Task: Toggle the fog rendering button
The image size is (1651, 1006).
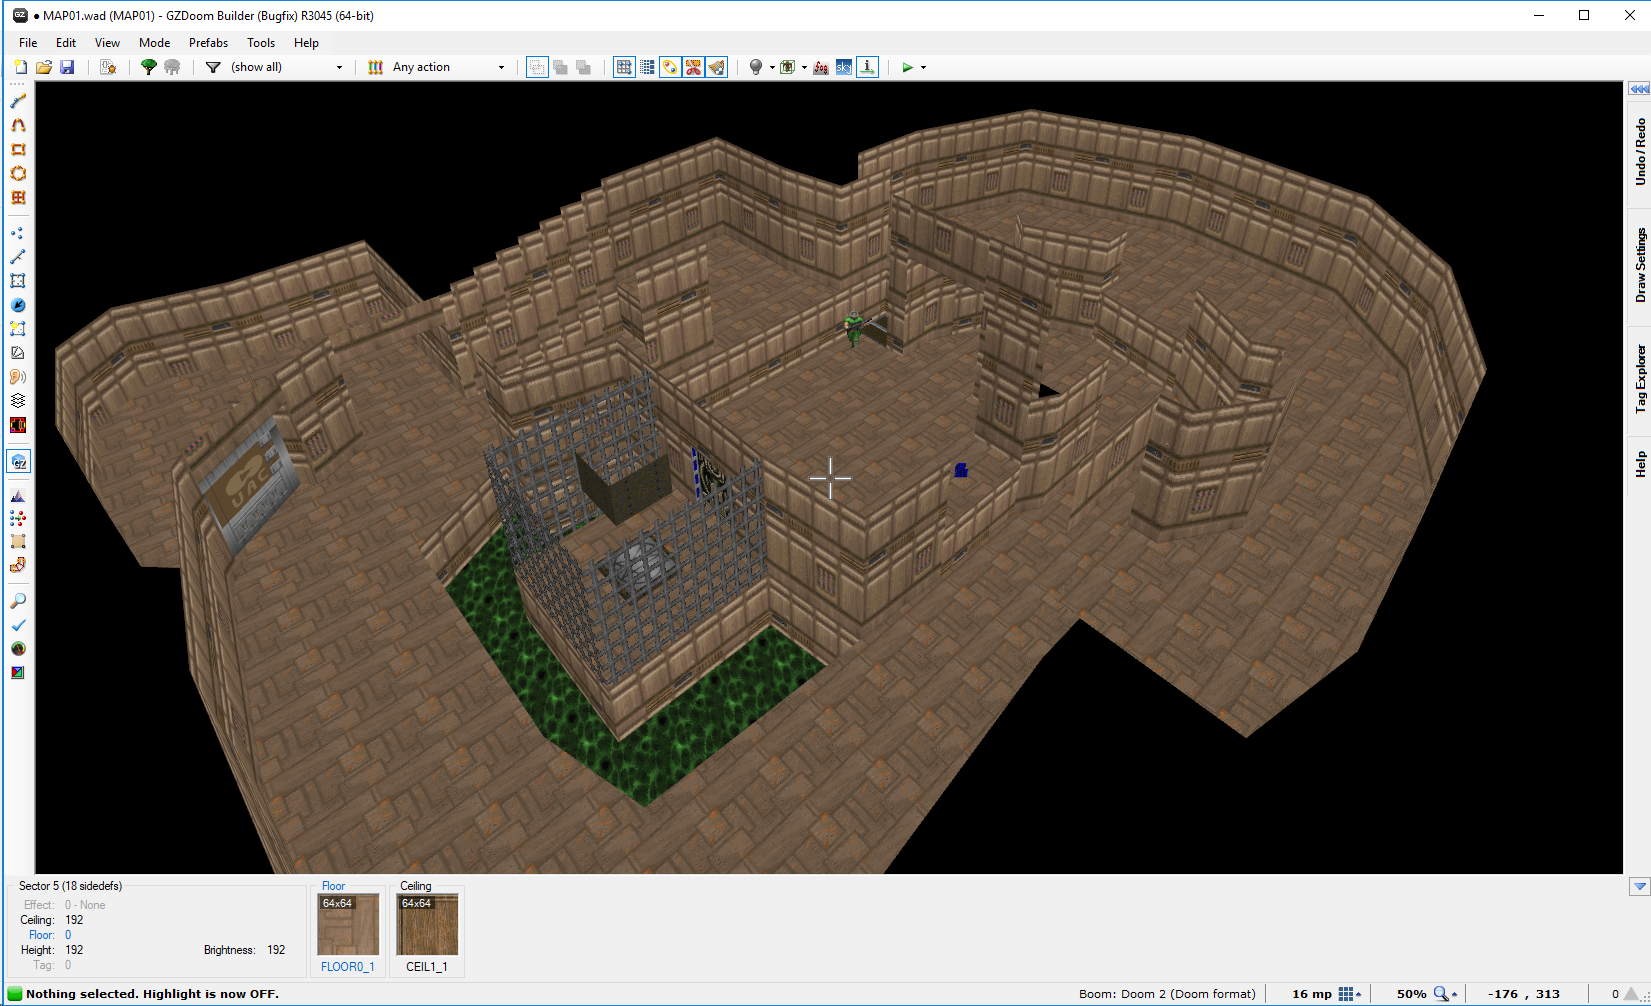Action: point(821,67)
